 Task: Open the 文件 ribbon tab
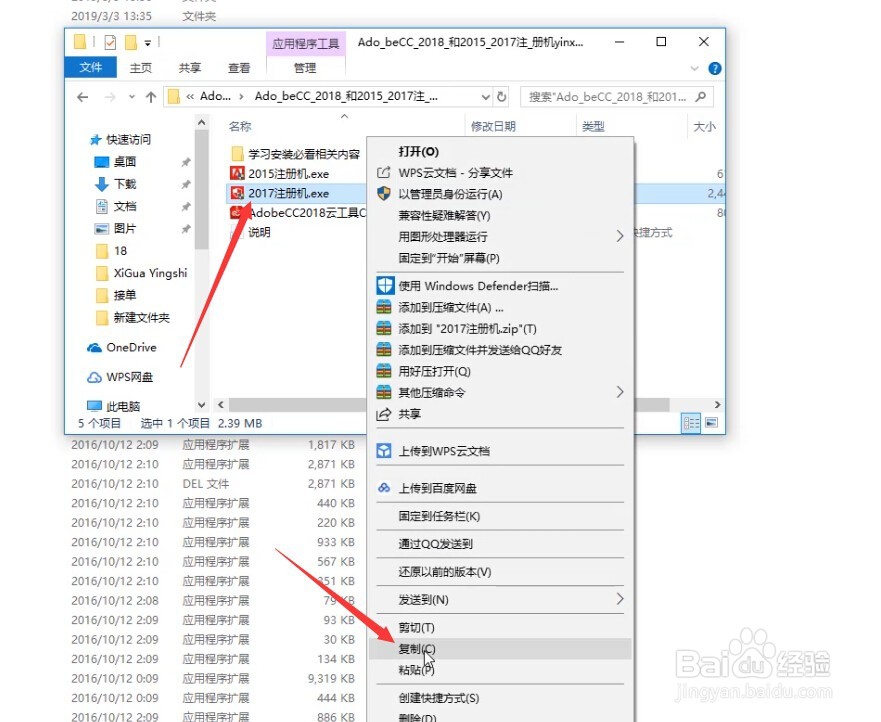(x=90, y=67)
